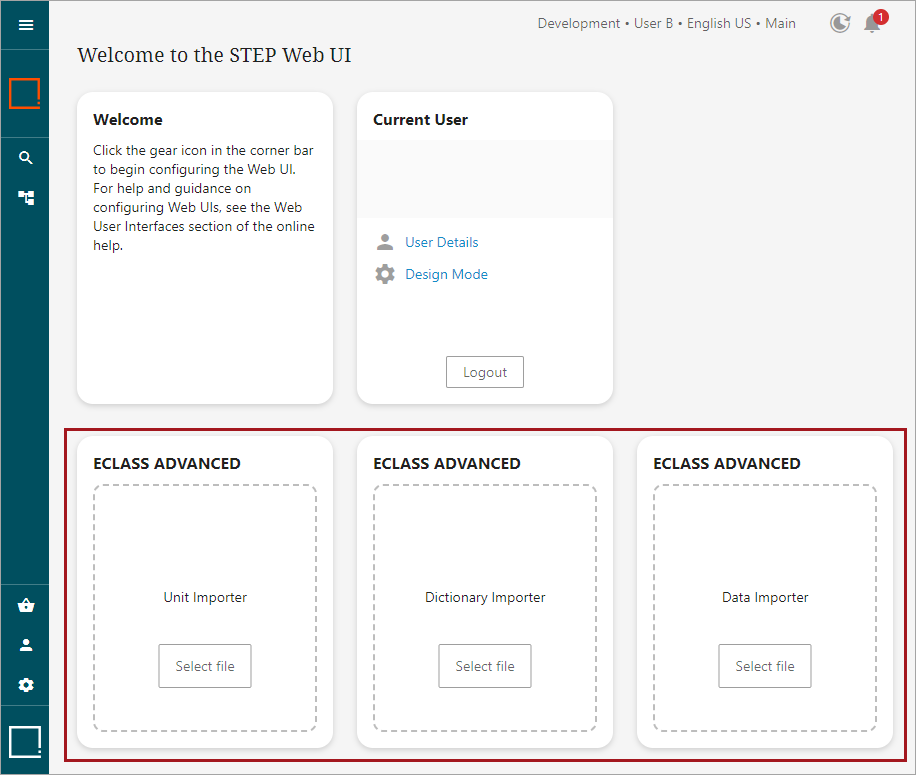Click the Dictionary Importer drop zone label
The image size is (916, 775).
tap(485, 597)
